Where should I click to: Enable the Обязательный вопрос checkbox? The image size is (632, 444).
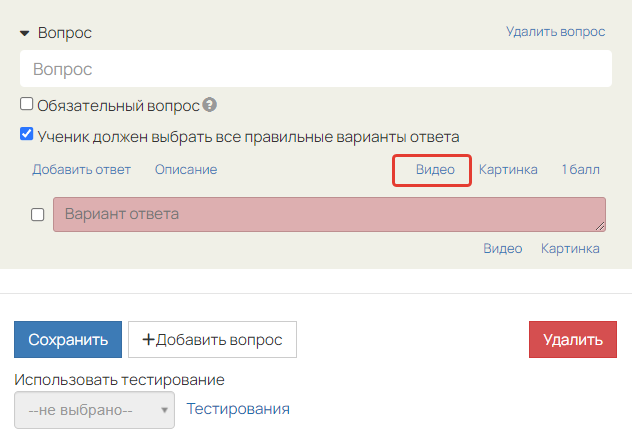click(x=27, y=104)
